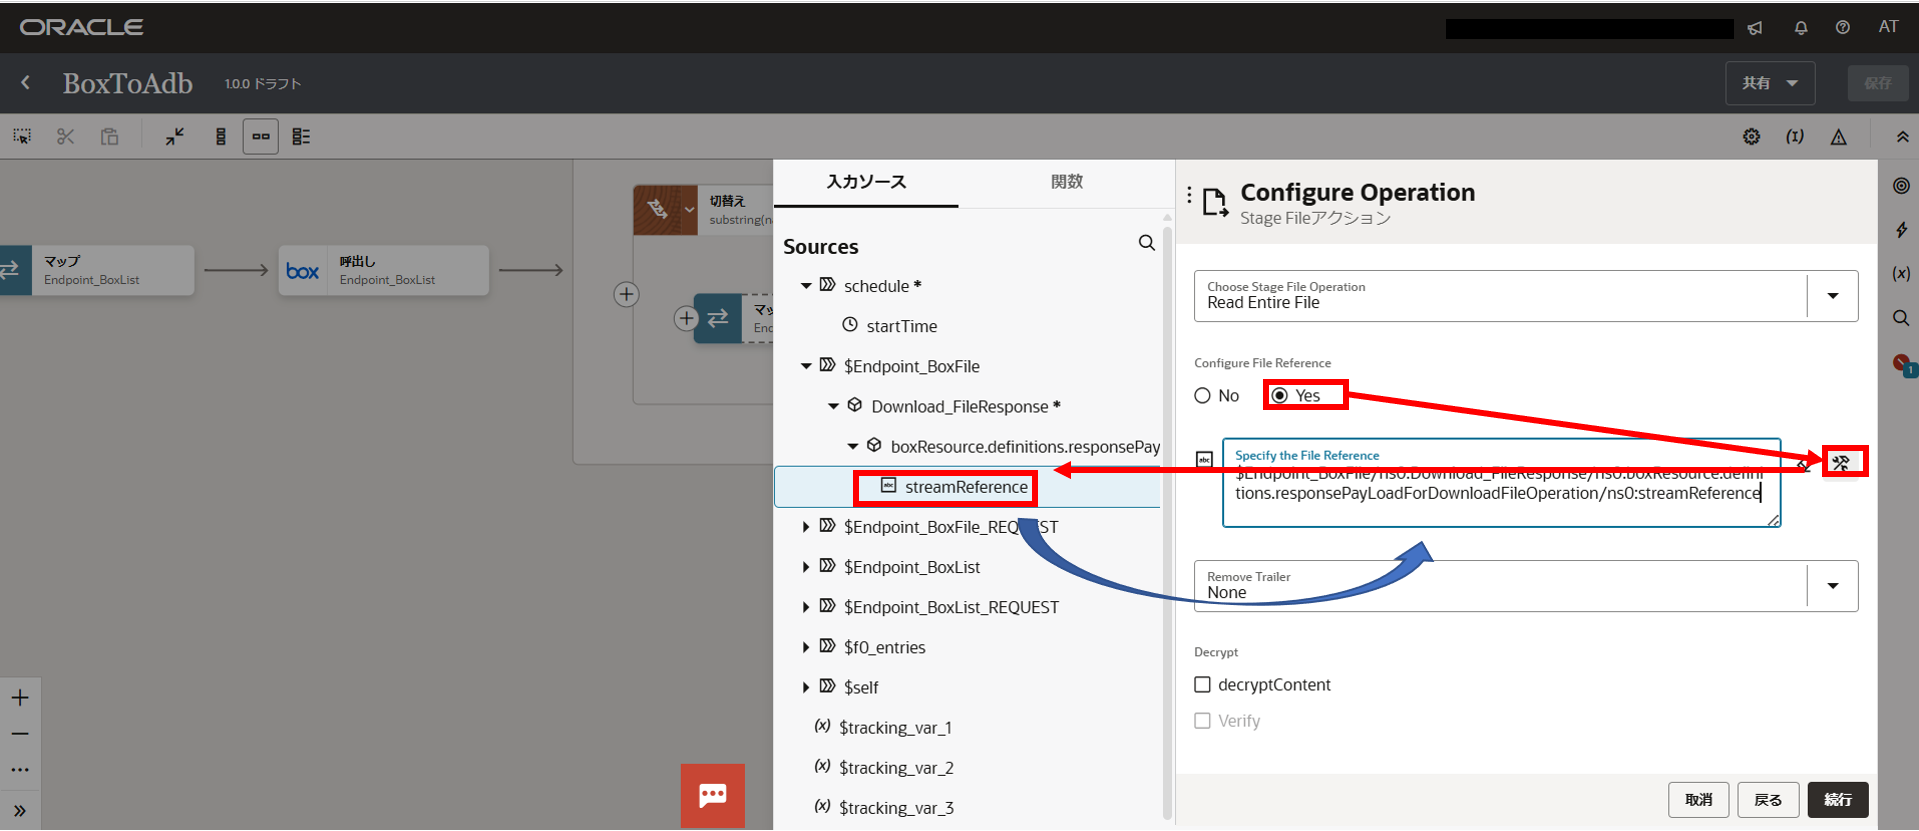Open canvas more options ellipsis
The image size is (1919, 831).
pos(20,770)
